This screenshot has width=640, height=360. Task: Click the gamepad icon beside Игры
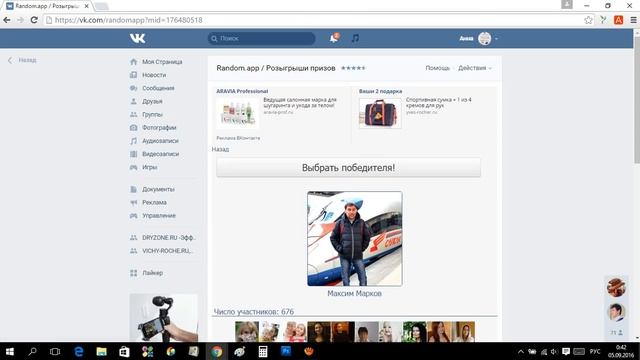(x=133, y=167)
